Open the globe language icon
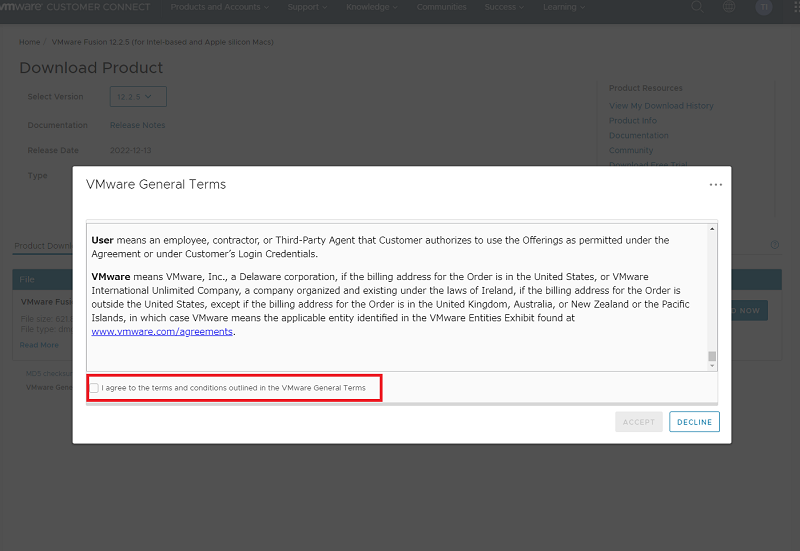The width and height of the screenshot is (800, 551). point(729,7)
